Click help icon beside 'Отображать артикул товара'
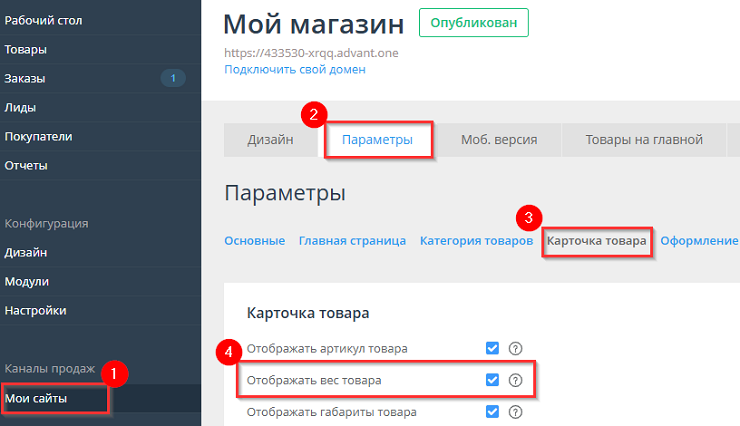 coord(516,348)
